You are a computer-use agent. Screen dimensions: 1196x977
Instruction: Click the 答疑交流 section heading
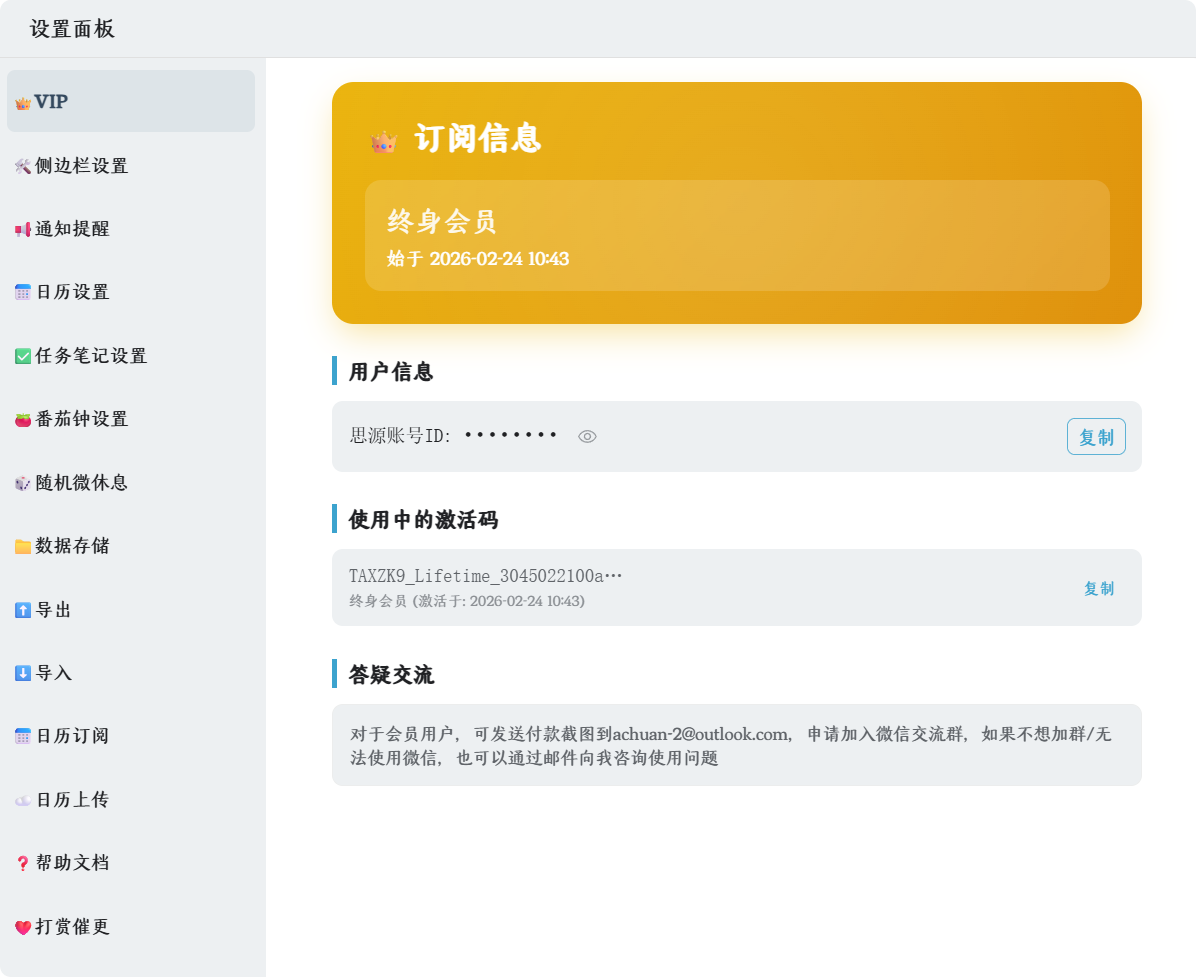(x=391, y=674)
